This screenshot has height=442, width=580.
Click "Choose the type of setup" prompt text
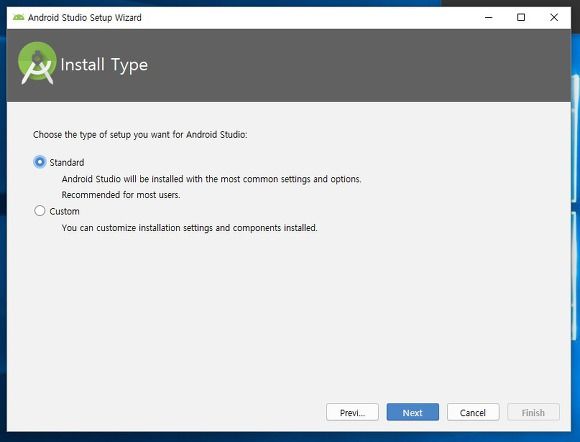[x=140, y=135]
